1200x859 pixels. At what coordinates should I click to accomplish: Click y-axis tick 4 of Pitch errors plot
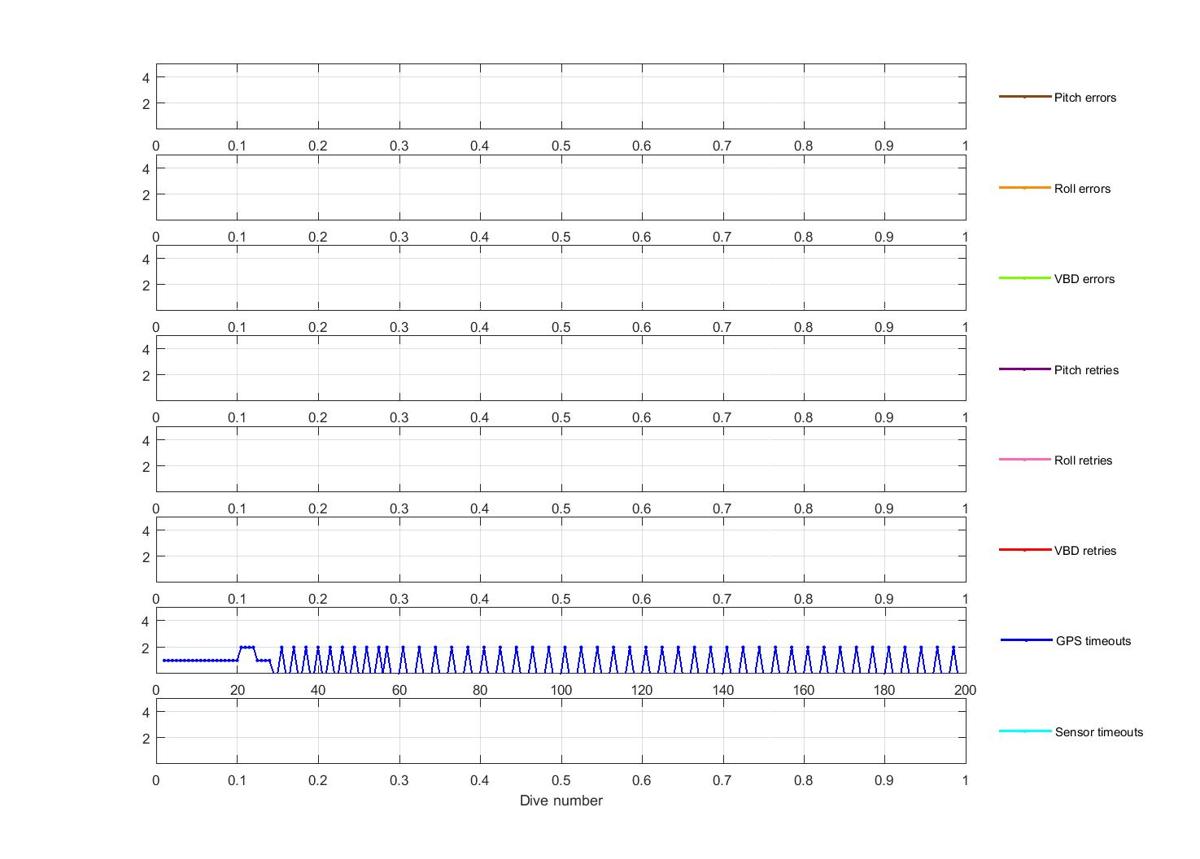(146, 77)
